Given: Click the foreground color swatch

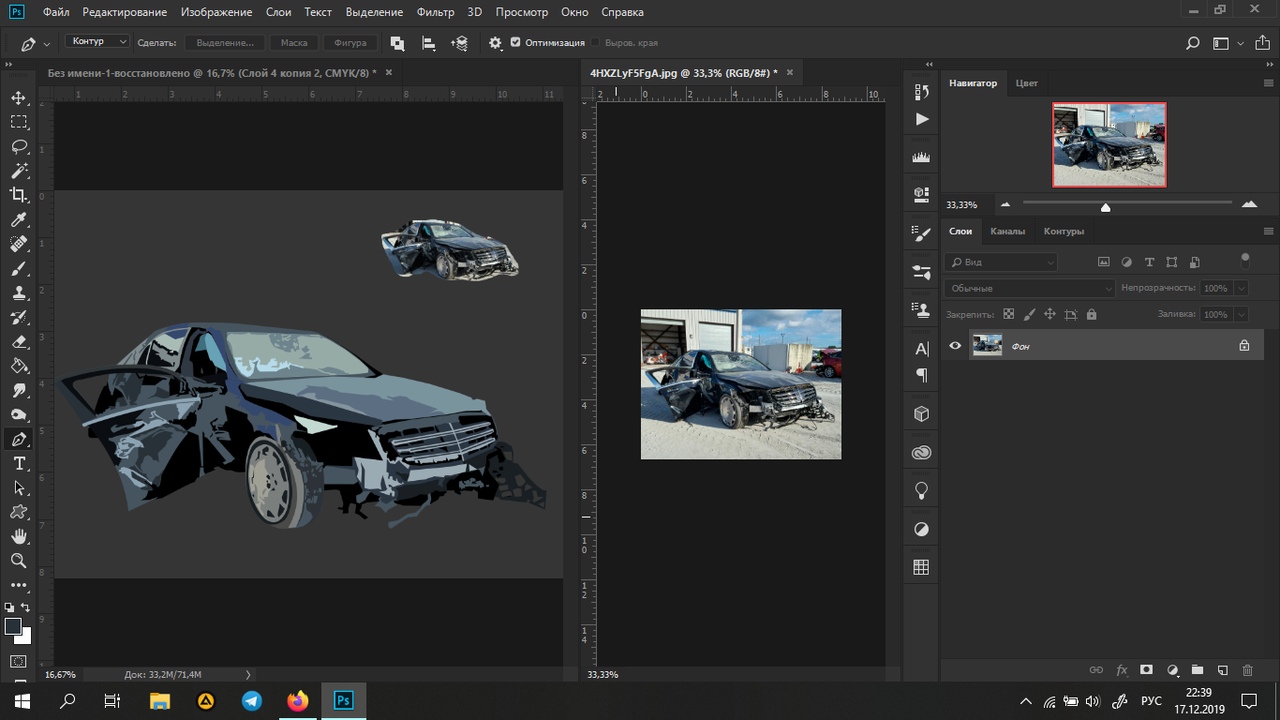Looking at the screenshot, I should [13, 627].
